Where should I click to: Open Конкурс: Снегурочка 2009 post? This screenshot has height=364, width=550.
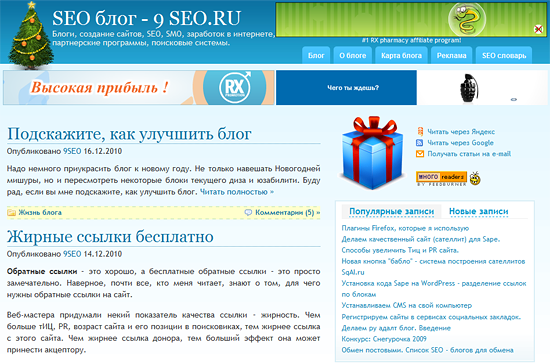click(384, 339)
